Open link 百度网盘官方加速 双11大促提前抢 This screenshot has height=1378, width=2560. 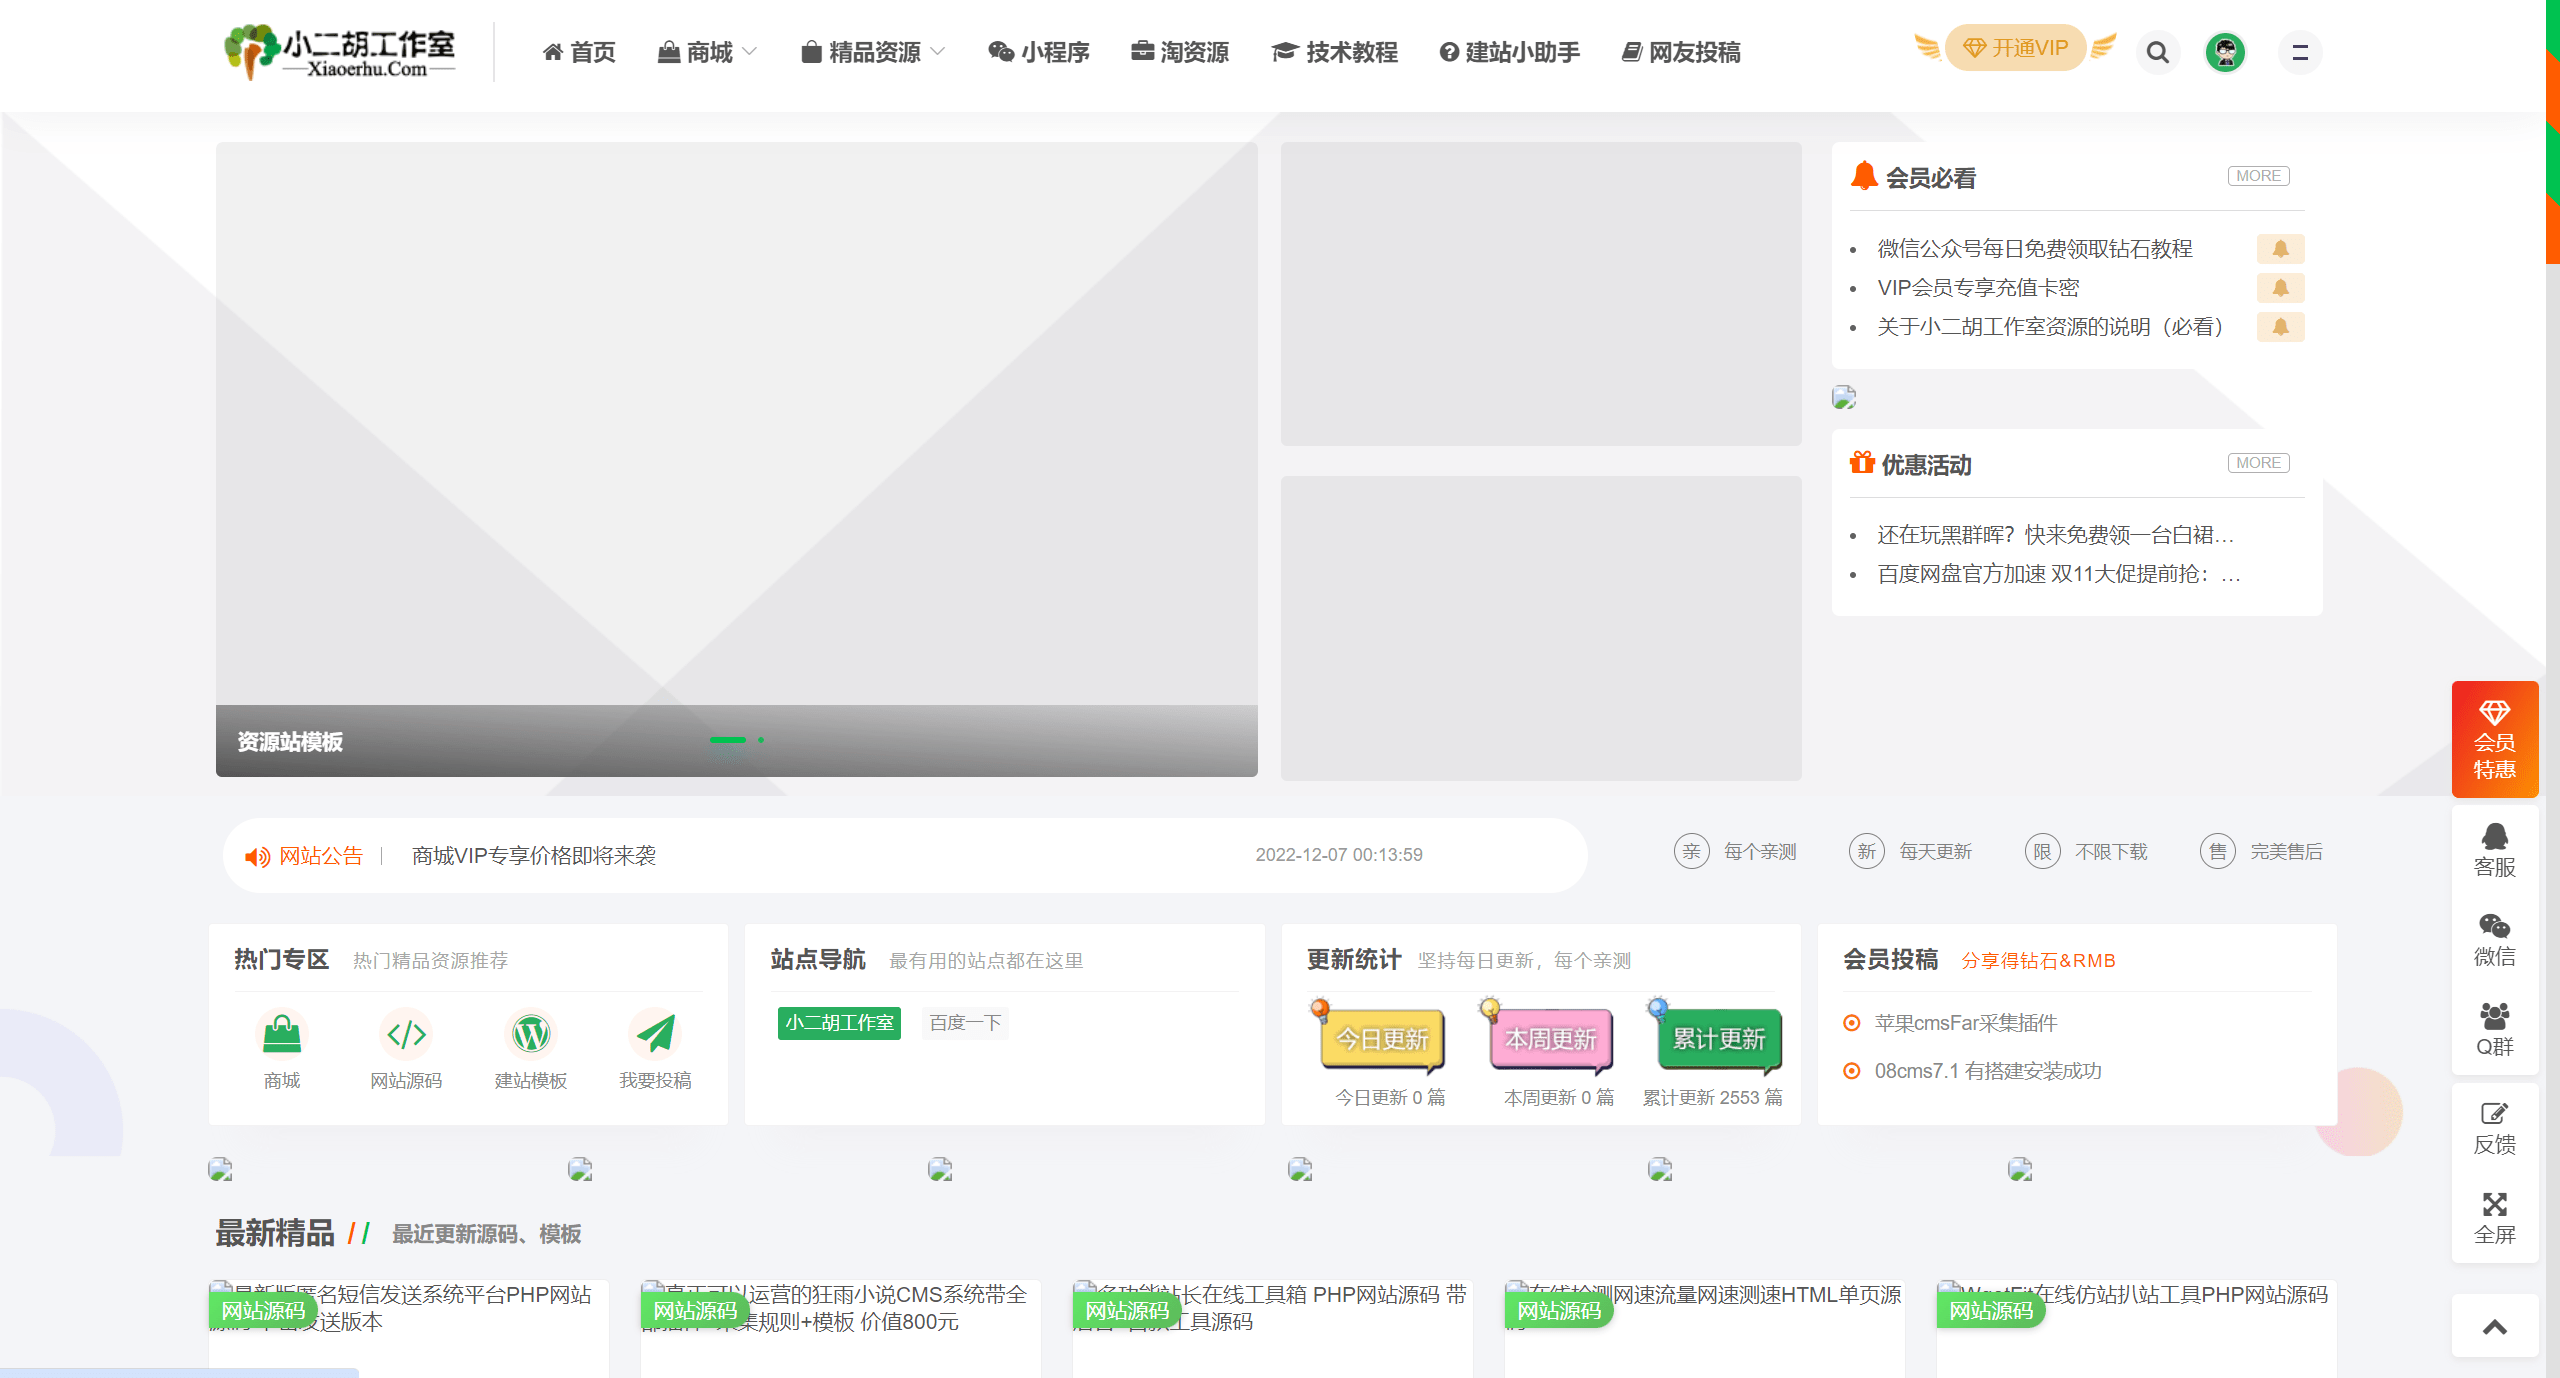[x=2059, y=574]
